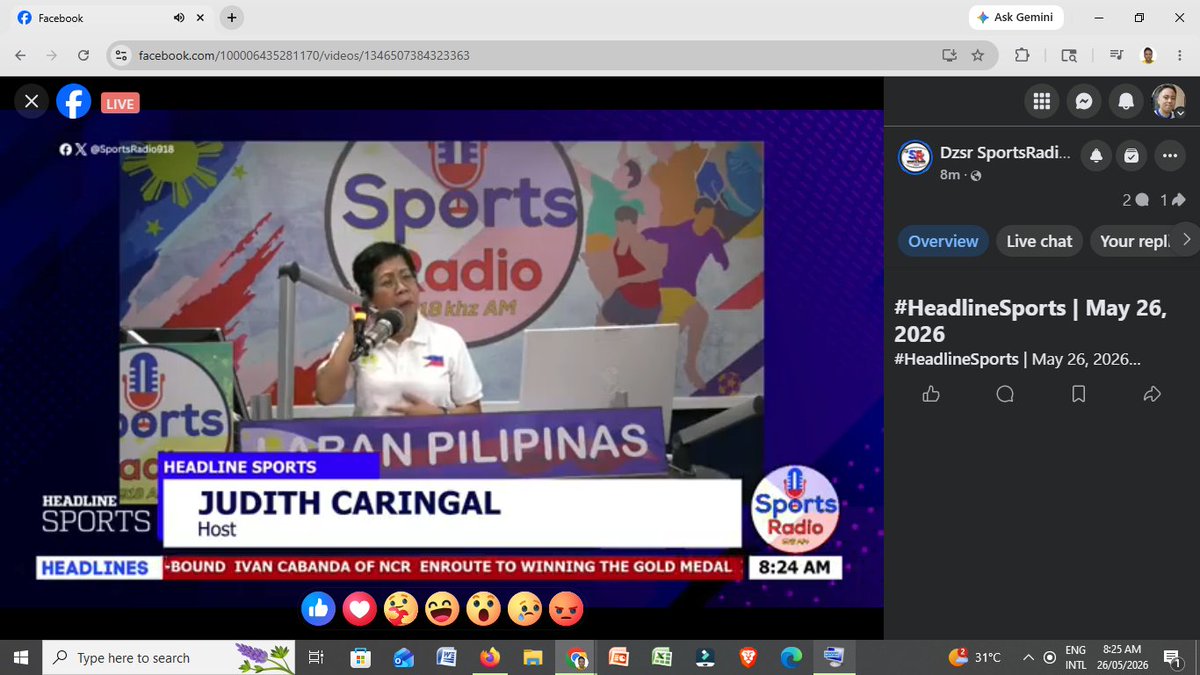1200x675 pixels.
Task: Open the Windows Start menu
Action: 20,657
